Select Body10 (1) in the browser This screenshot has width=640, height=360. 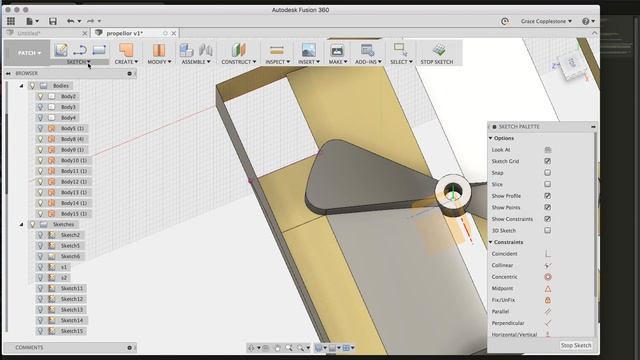[74, 160]
